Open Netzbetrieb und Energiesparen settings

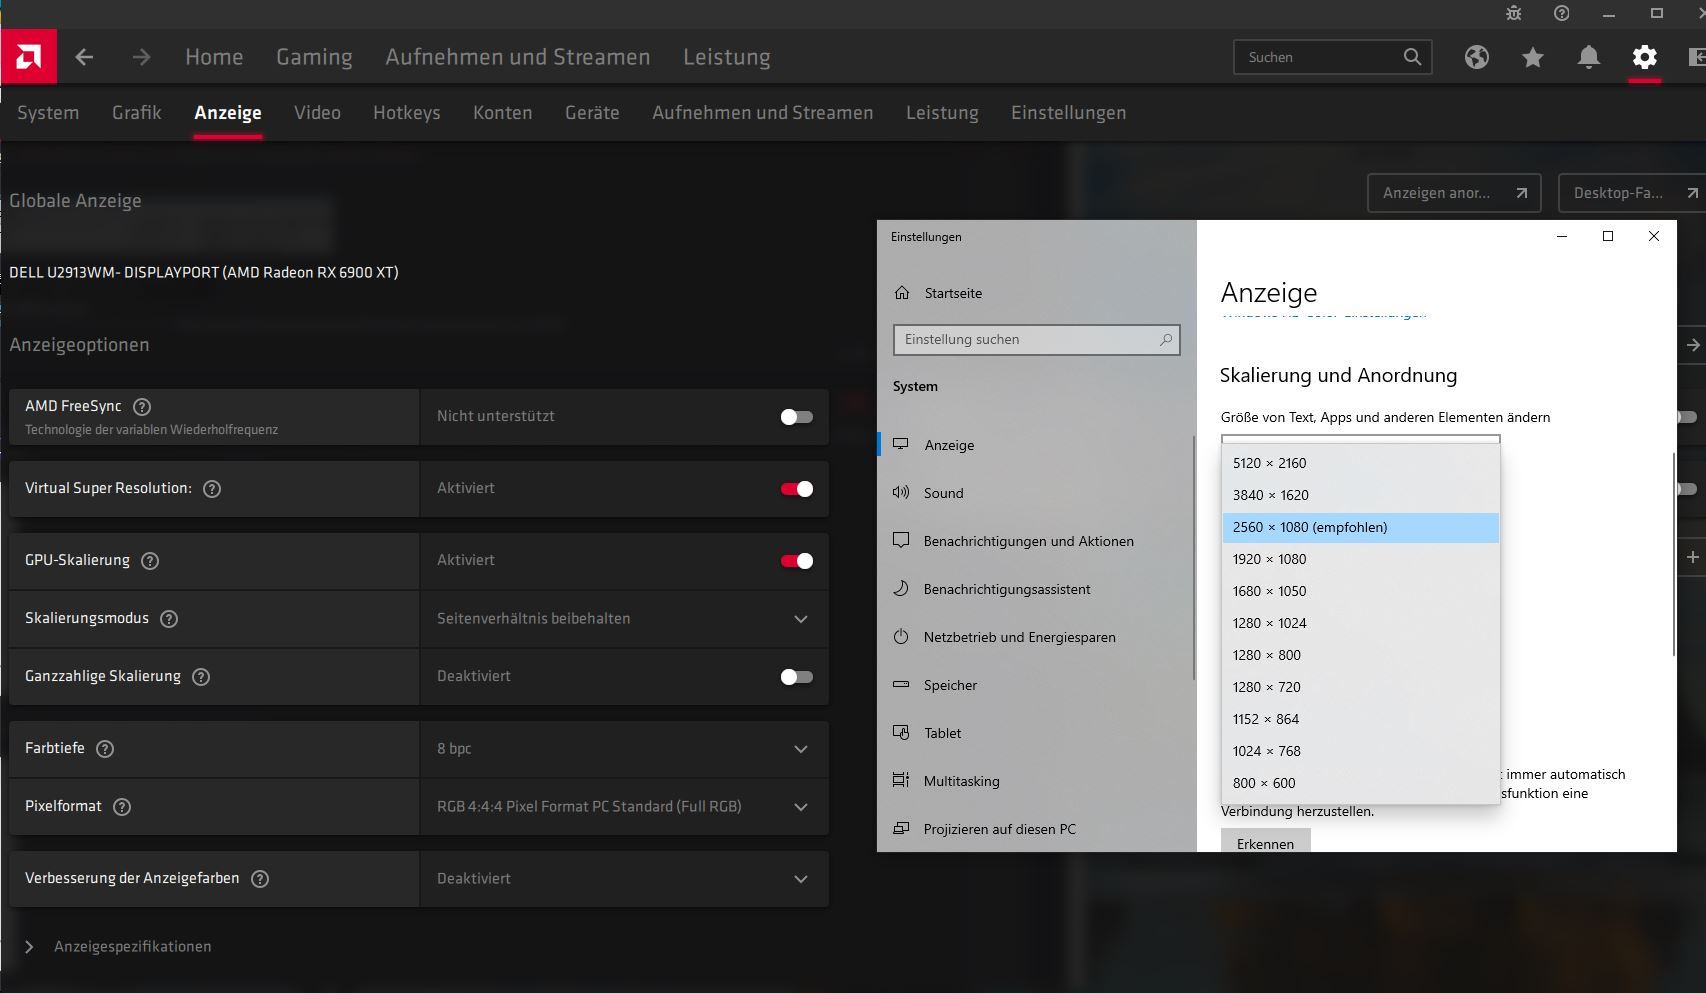[1020, 637]
